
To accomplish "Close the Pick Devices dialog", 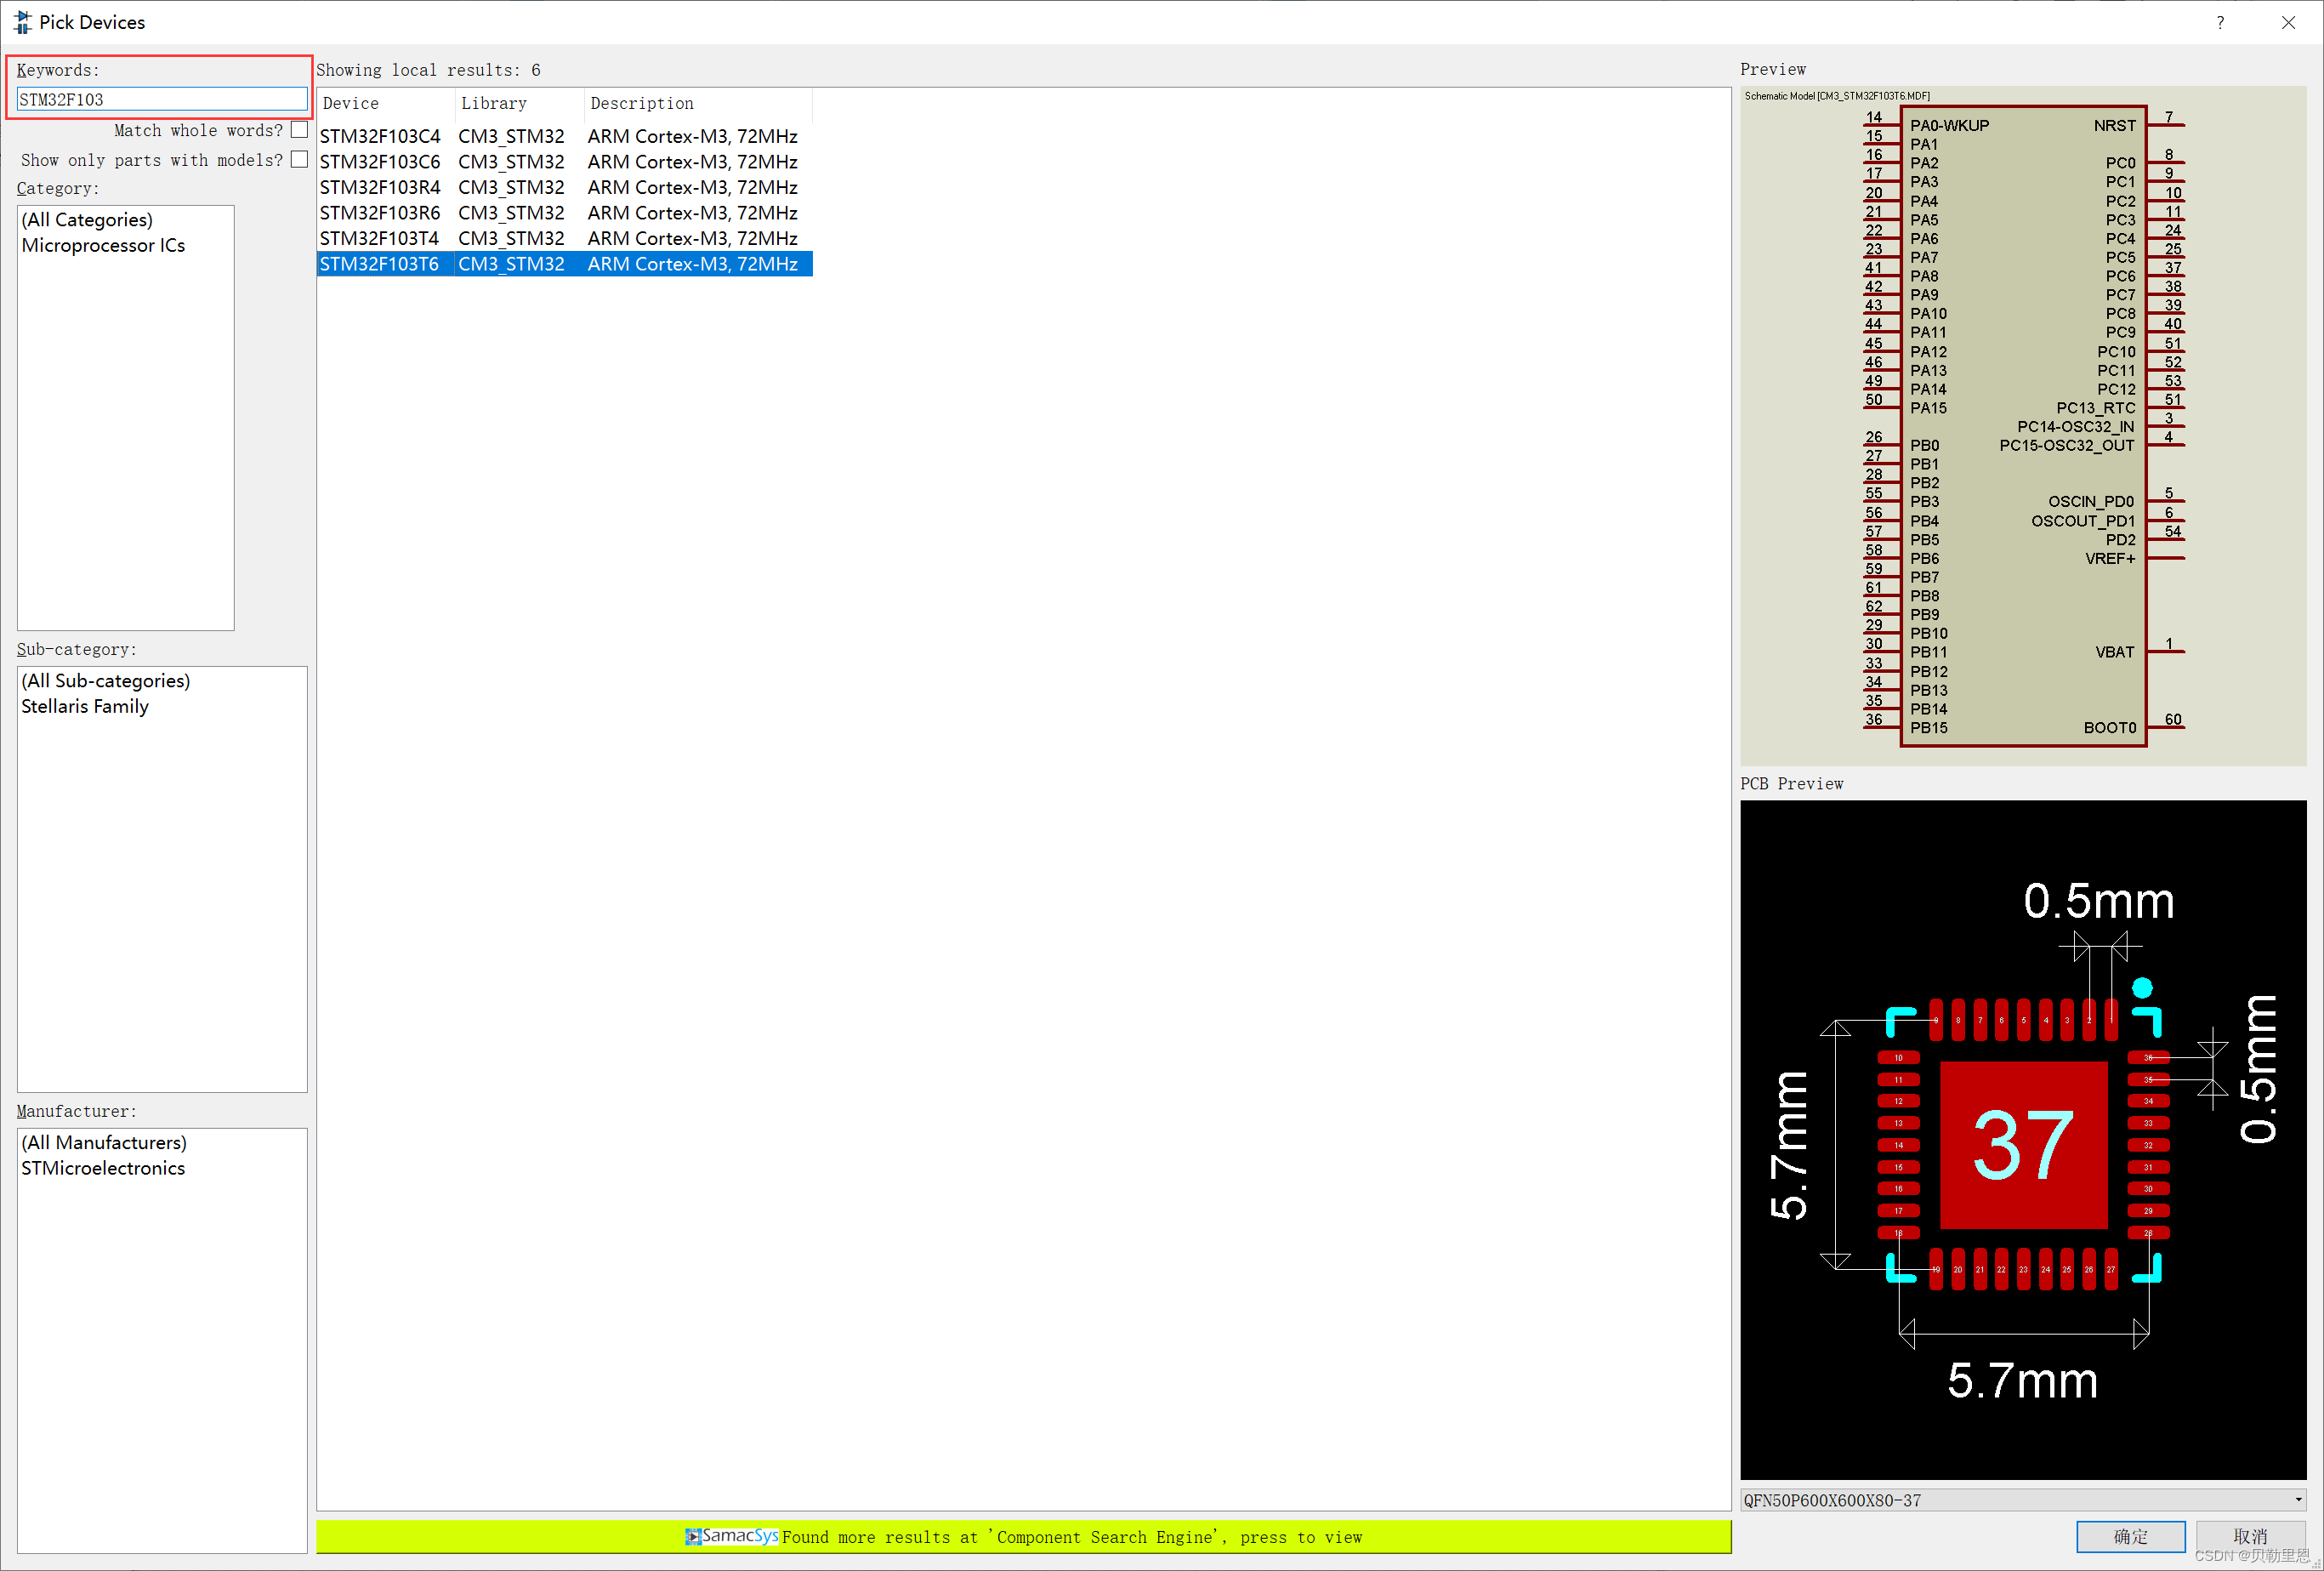I will click(2288, 22).
